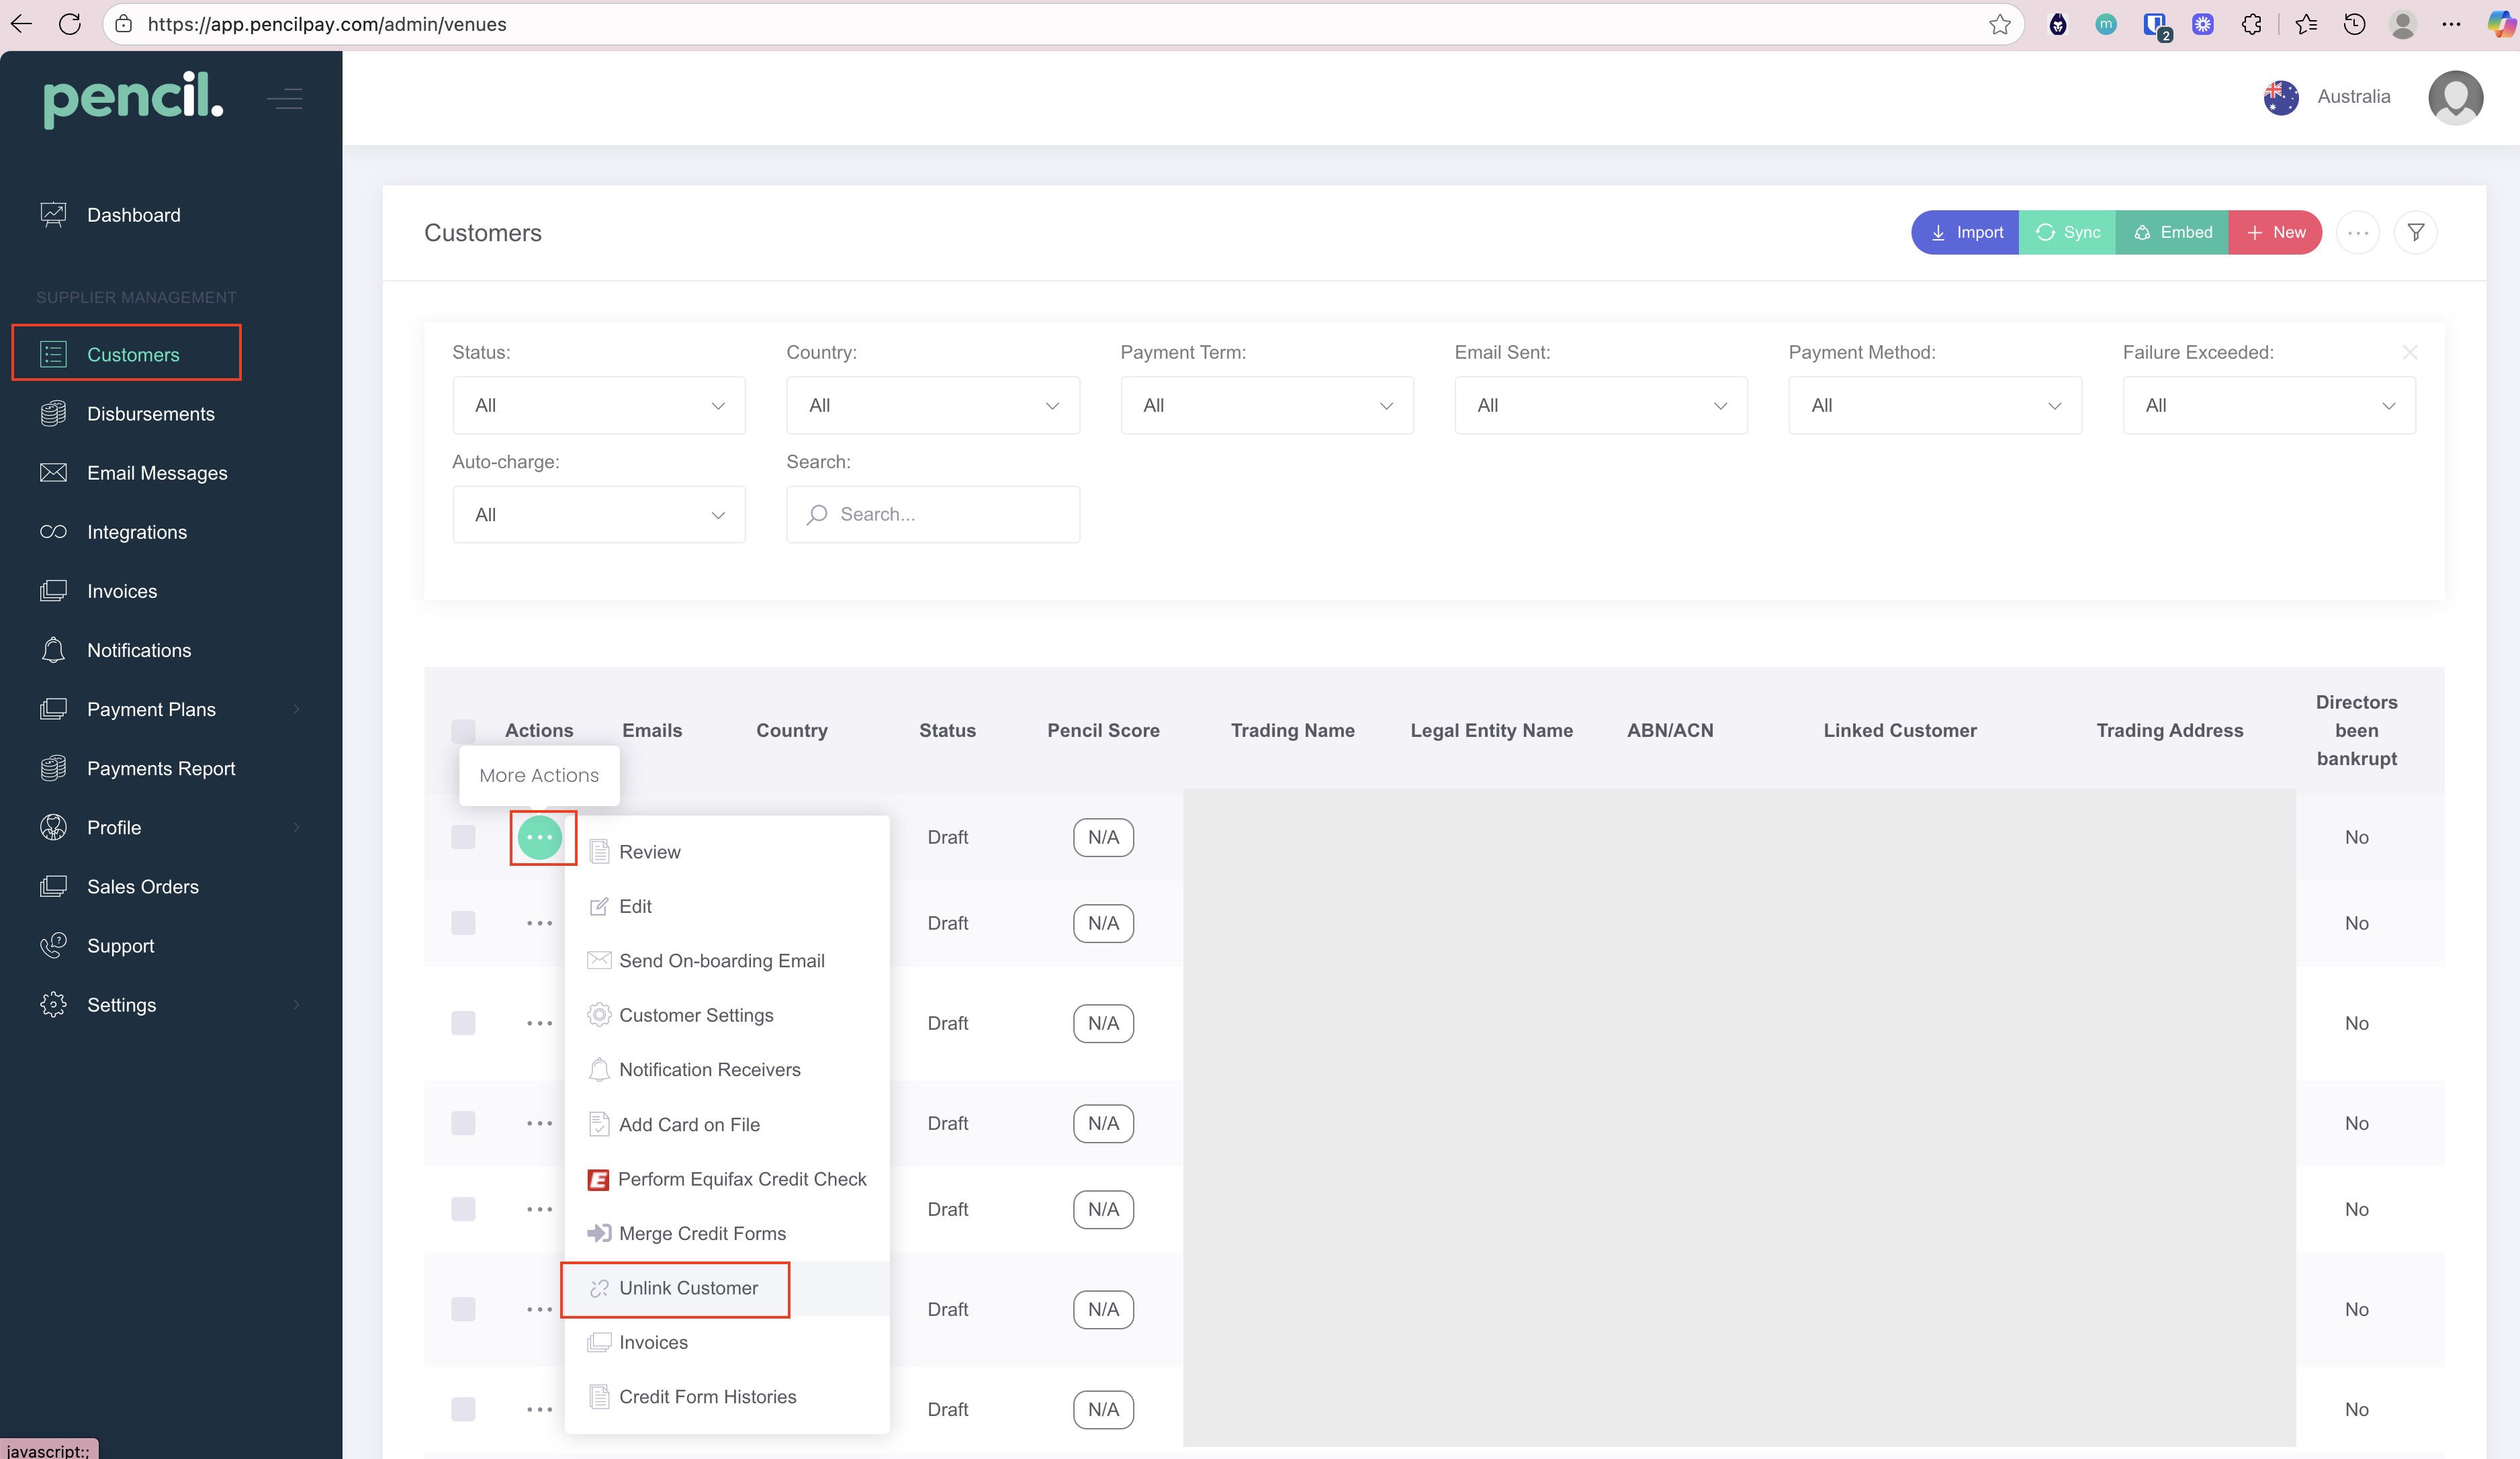Open the Status filter dropdown
Screen dimensions: 2520x1459
pos(598,405)
